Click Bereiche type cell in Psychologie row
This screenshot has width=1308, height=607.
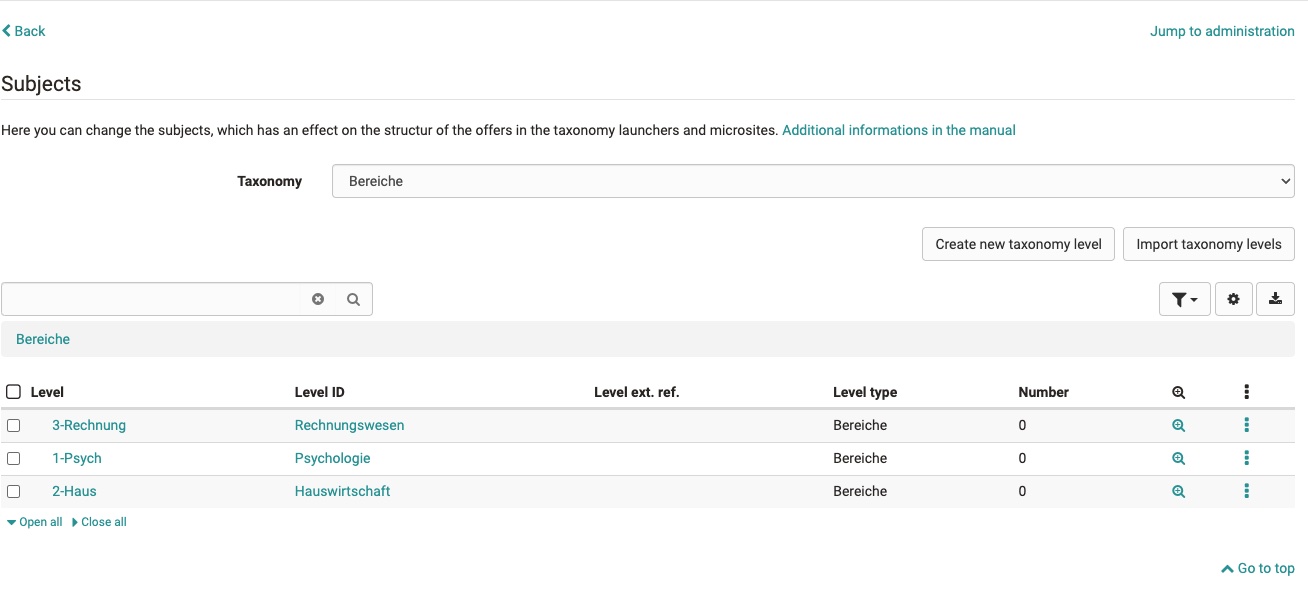pyautogui.click(x=860, y=458)
